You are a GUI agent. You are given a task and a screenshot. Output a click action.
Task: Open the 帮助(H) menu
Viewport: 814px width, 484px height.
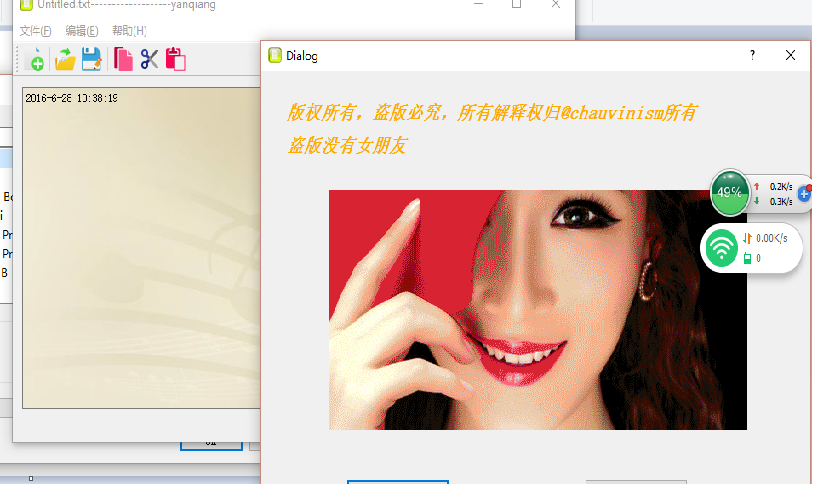[129, 31]
